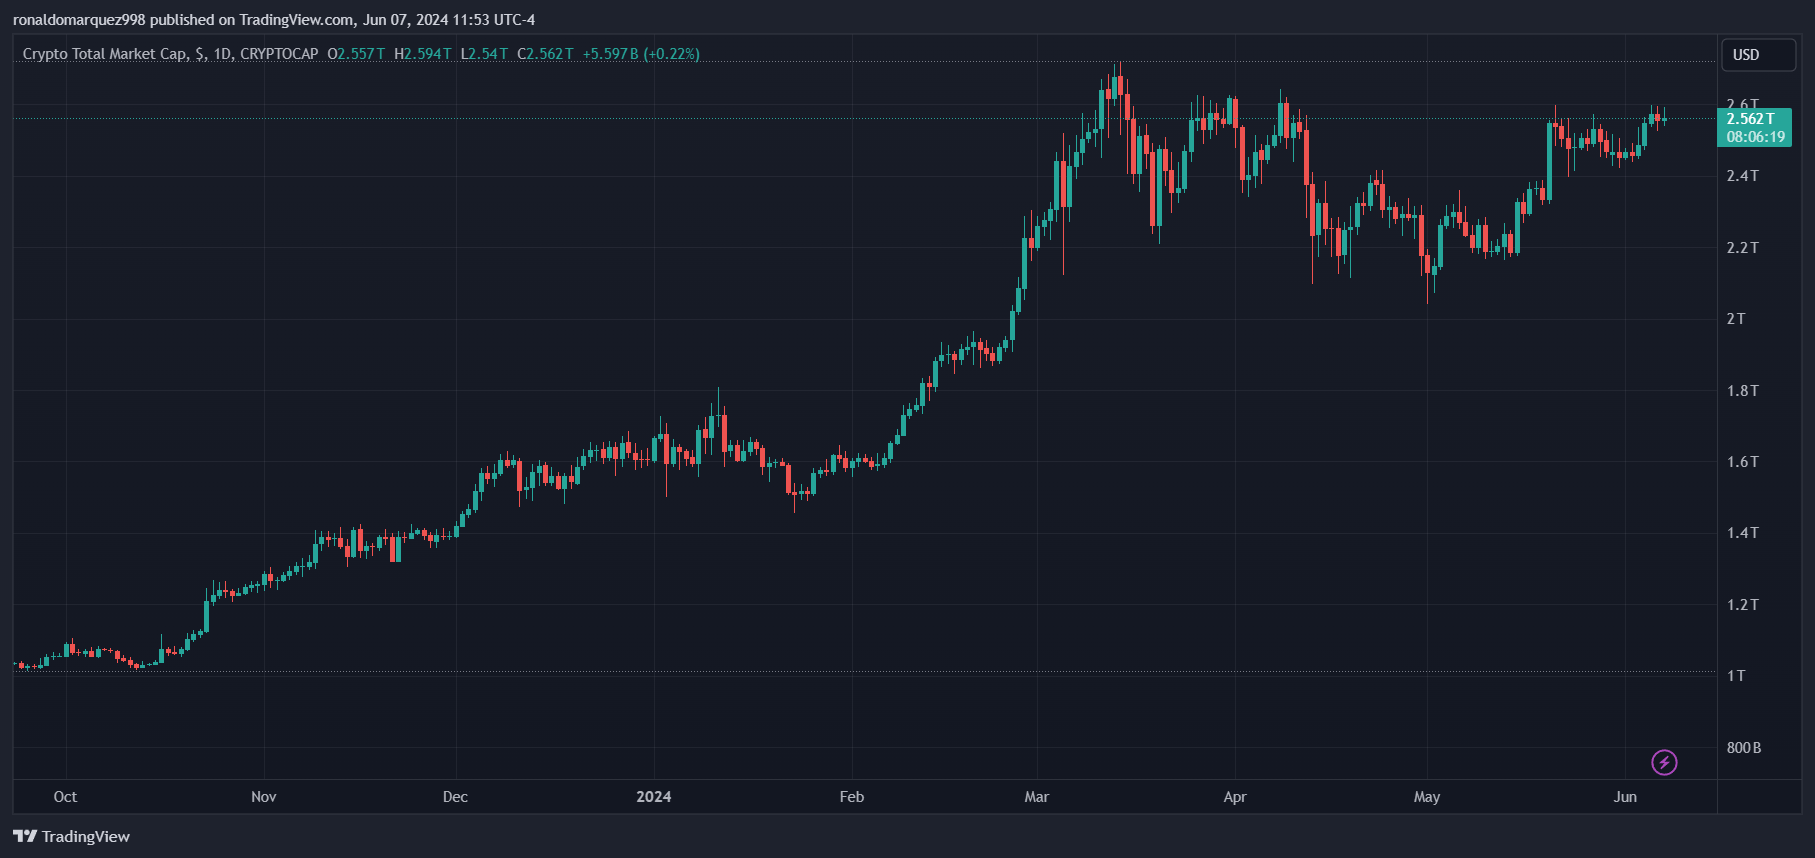Click the 08:06:19 candle countdown timer
1815x858 pixels.
pyautogui.click(x=1755, y=137)
